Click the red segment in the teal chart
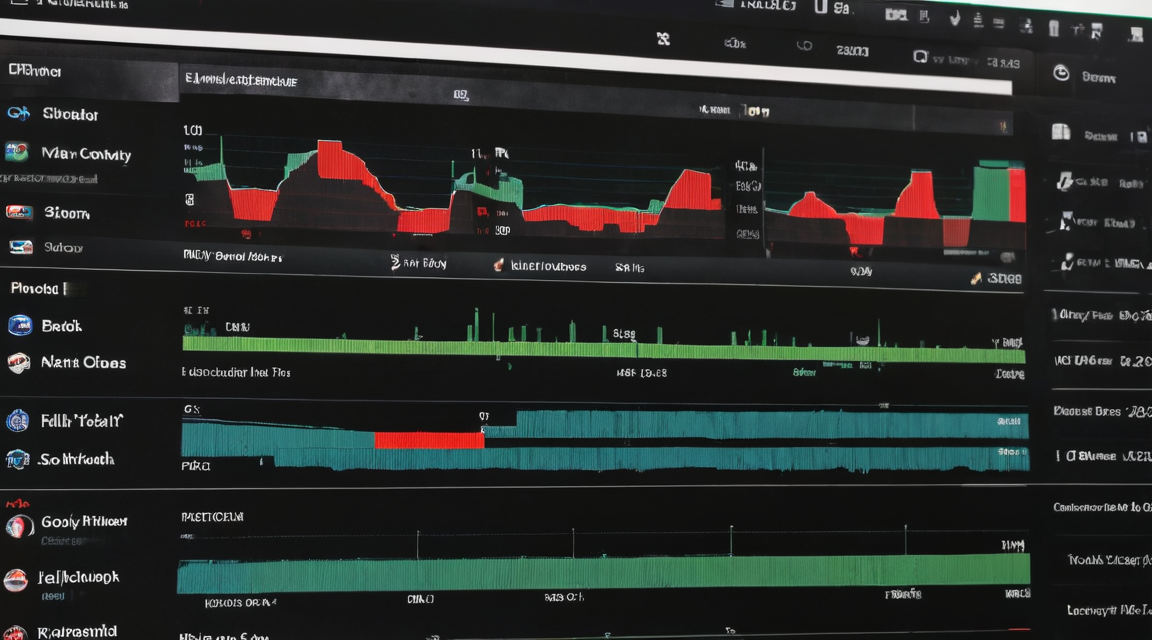The width and height of the screenshot is (1152, 640). pos(429,440)
